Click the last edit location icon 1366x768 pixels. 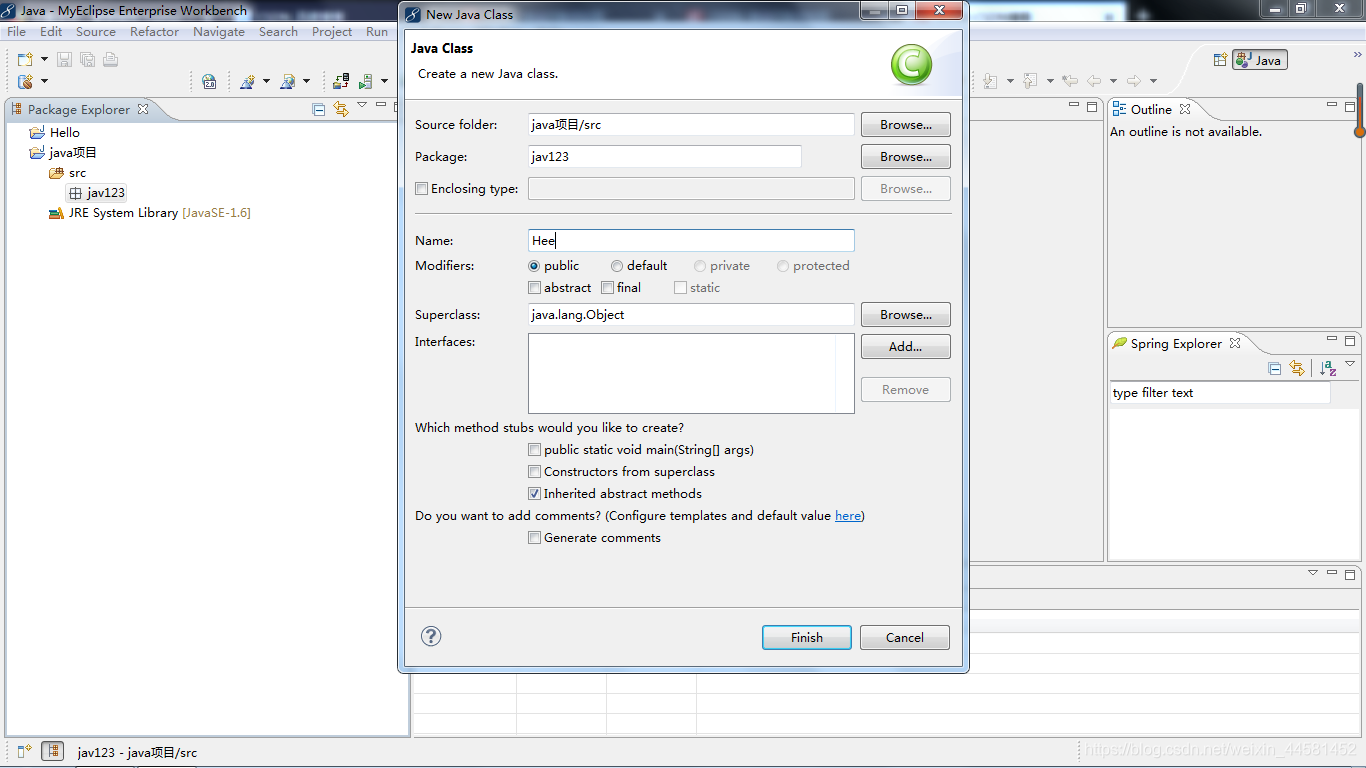1070,81
